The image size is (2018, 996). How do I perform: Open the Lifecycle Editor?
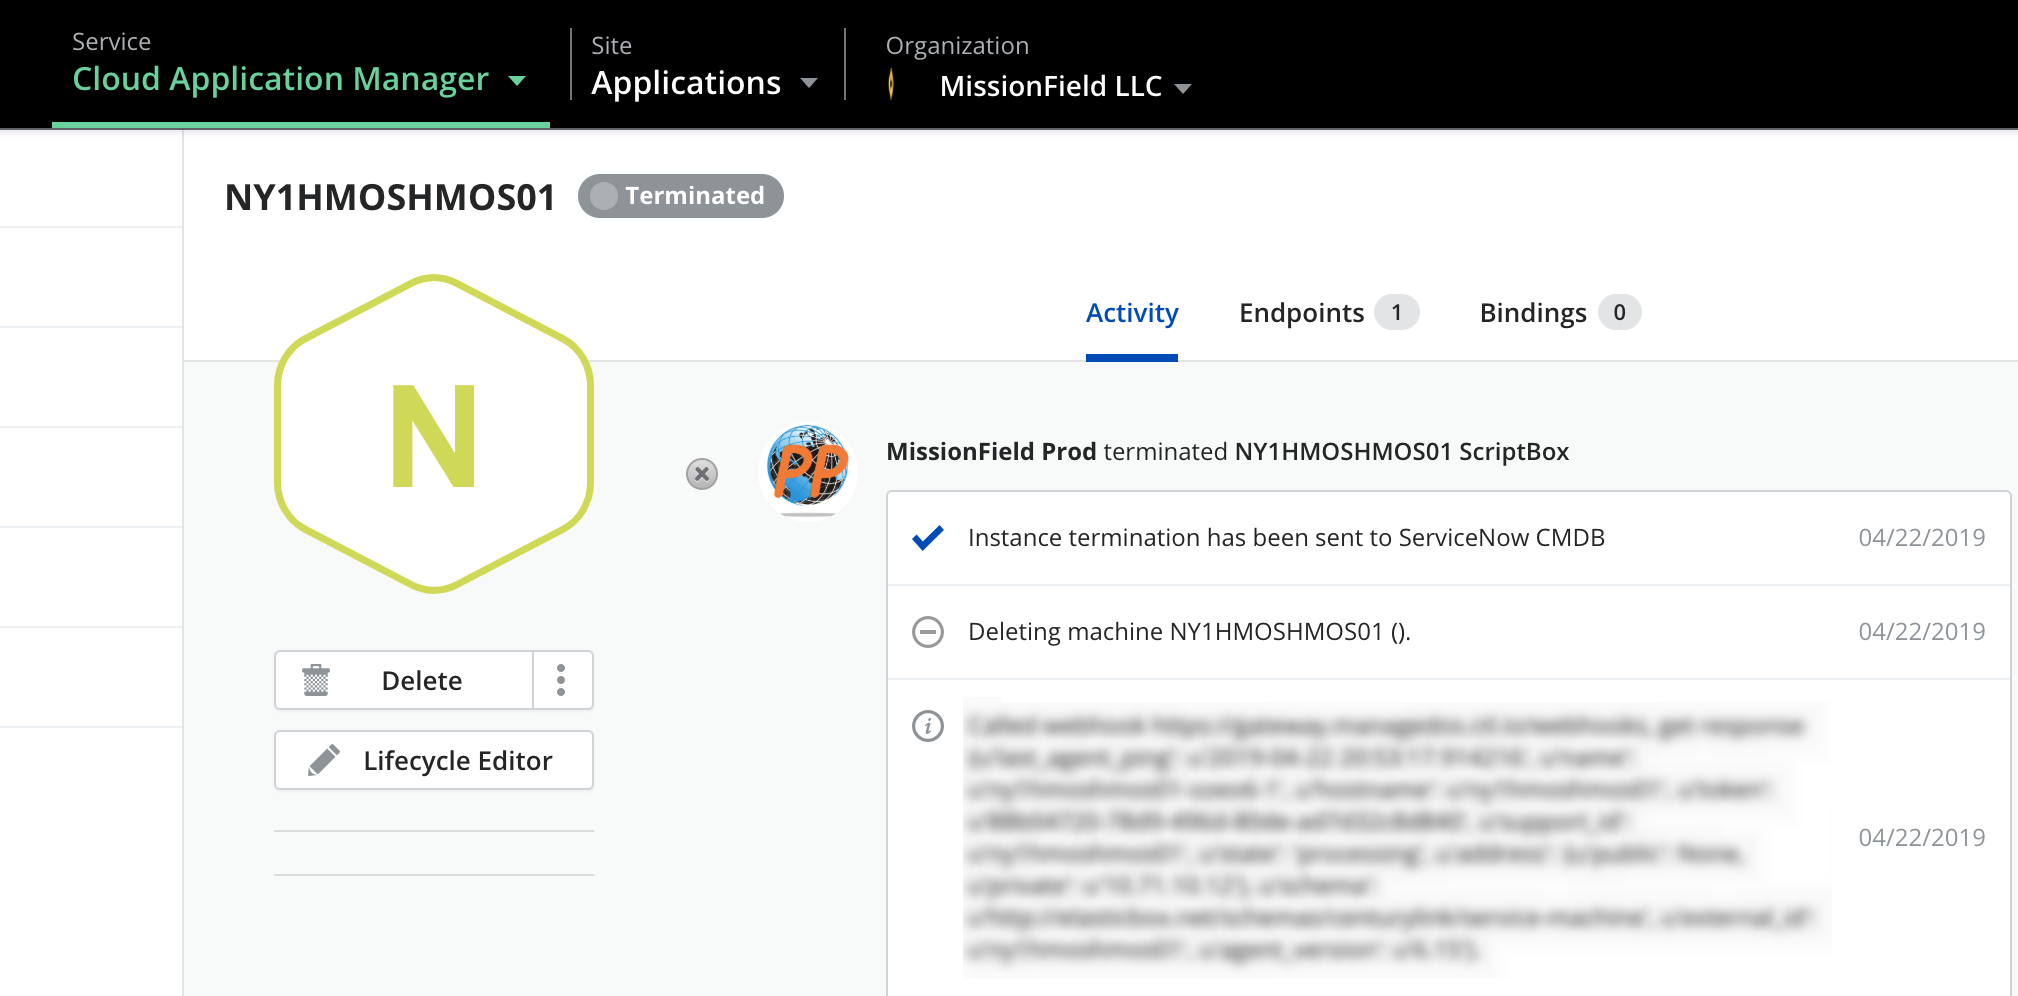tap(434, 761)
